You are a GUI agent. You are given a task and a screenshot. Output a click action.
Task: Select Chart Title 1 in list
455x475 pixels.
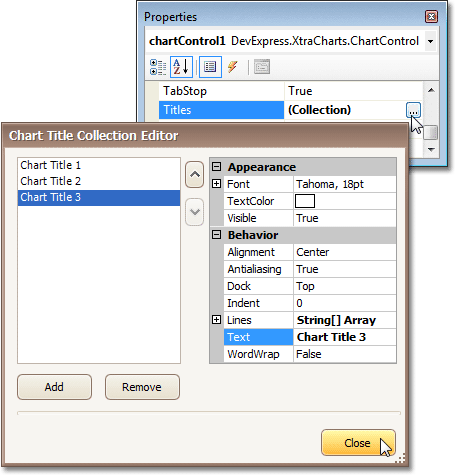[99, 165]
